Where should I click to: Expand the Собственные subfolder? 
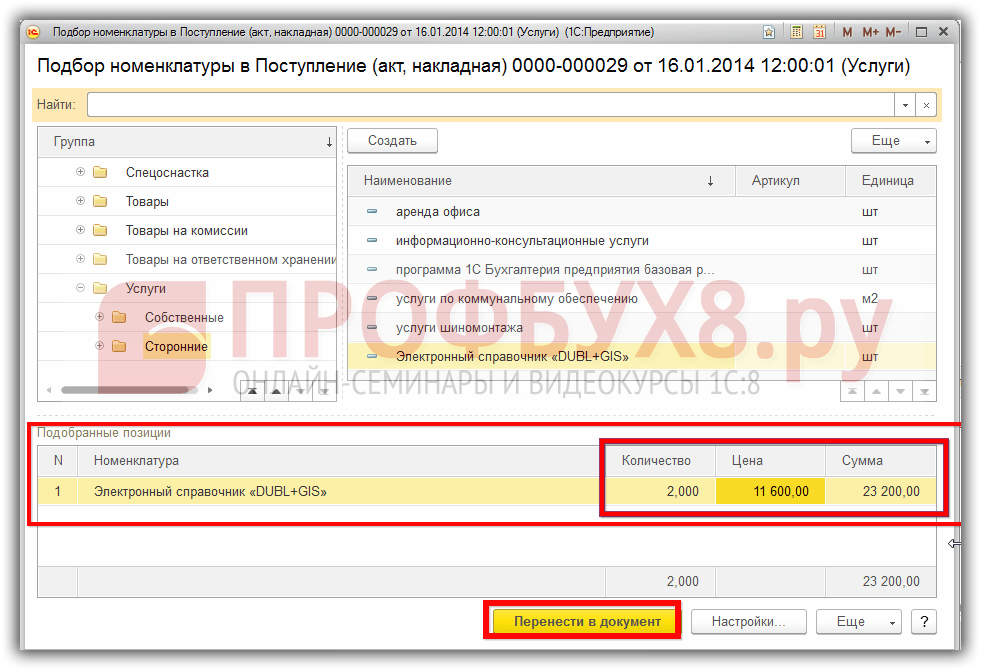tap(100, 317)
